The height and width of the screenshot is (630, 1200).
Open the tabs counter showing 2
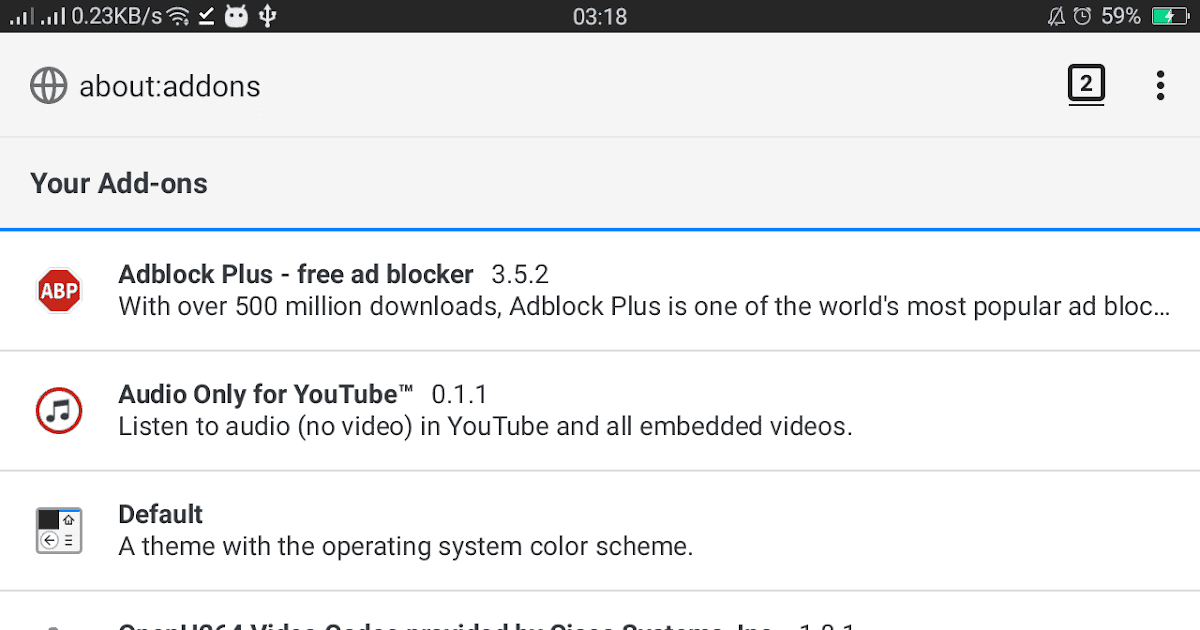click(1086, 84)
